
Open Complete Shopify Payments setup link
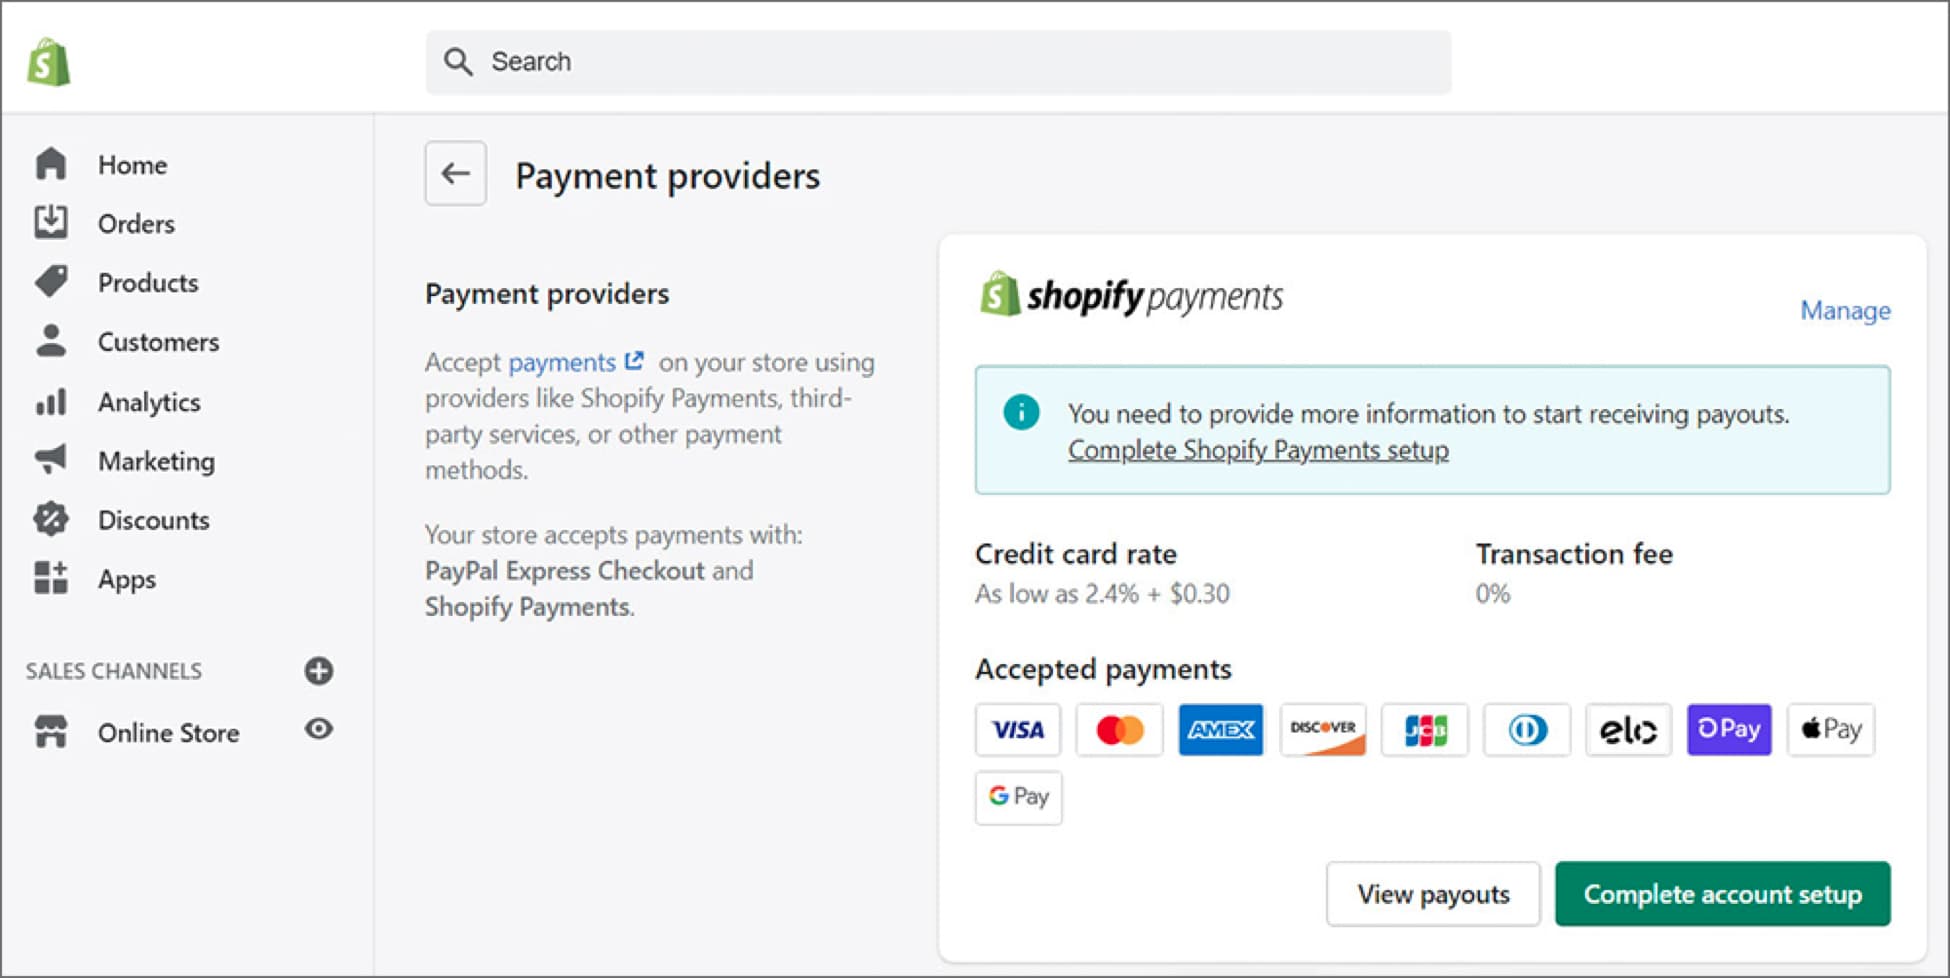(x=1258, y=450)
